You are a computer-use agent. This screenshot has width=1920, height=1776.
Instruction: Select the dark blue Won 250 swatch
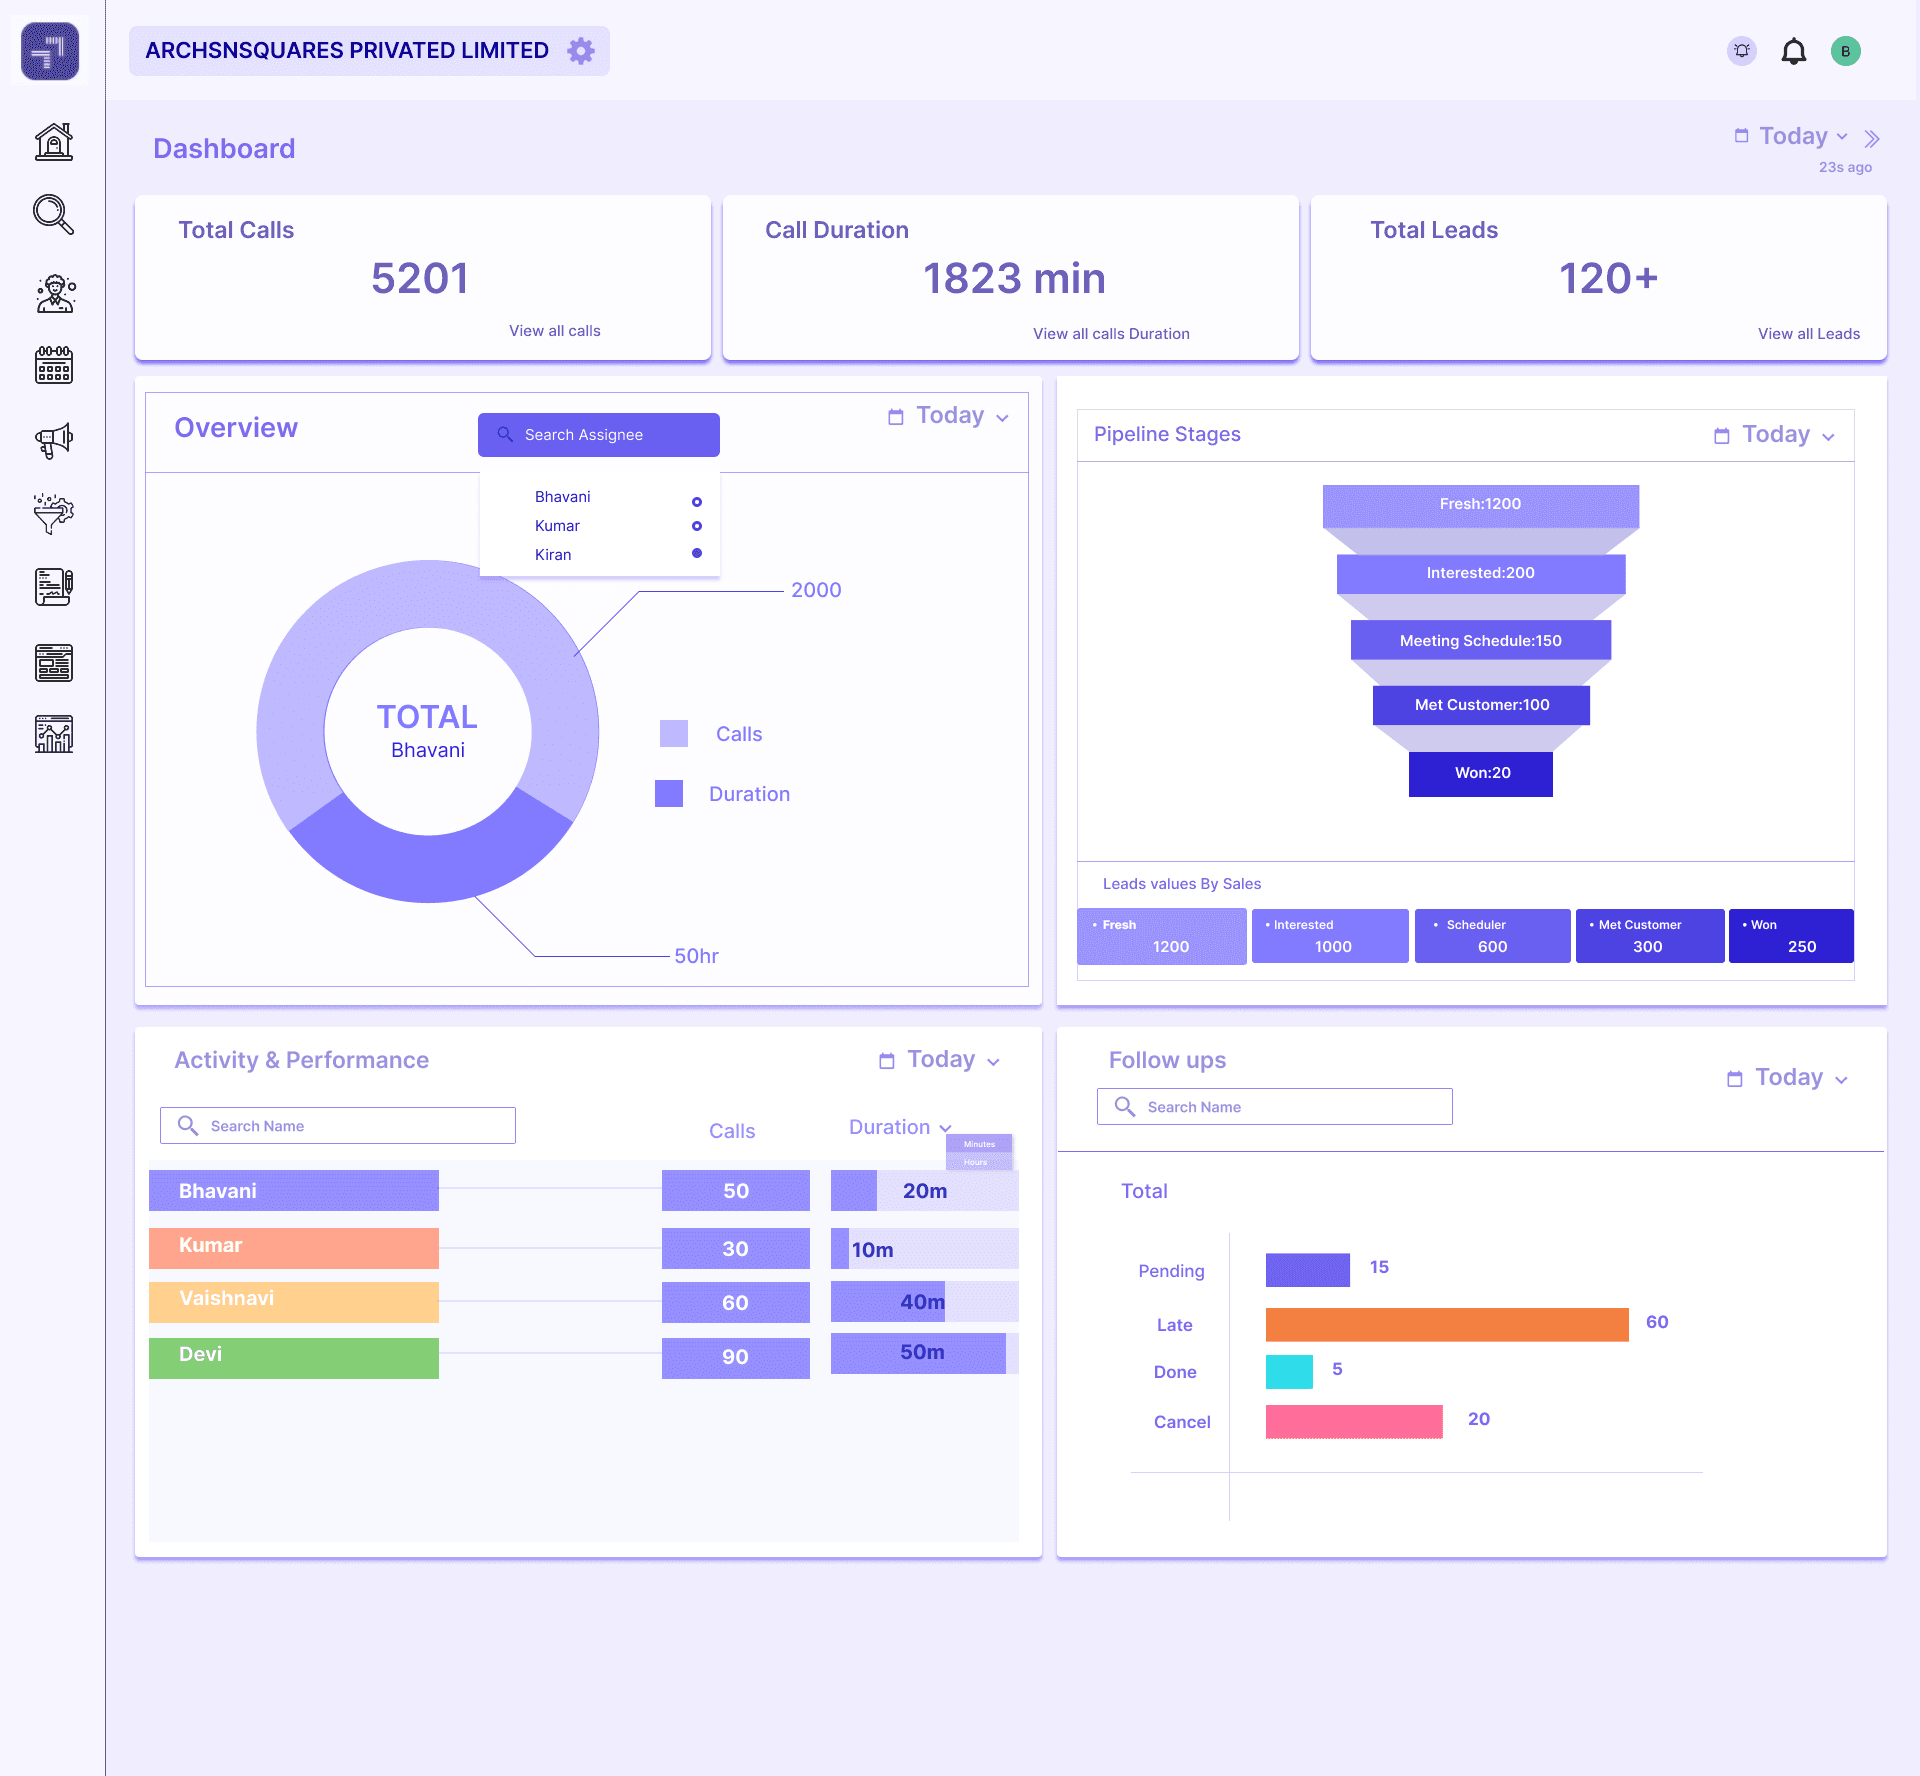click(x=1791, y=935)
